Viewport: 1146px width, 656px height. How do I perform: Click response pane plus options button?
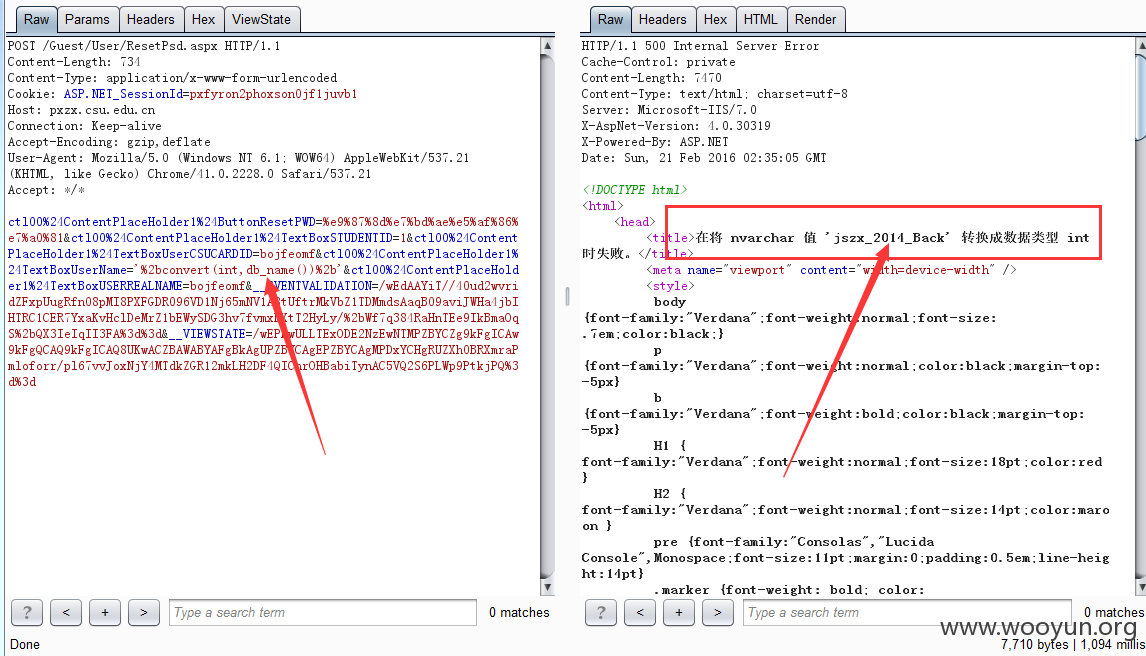tap(678, 612)
